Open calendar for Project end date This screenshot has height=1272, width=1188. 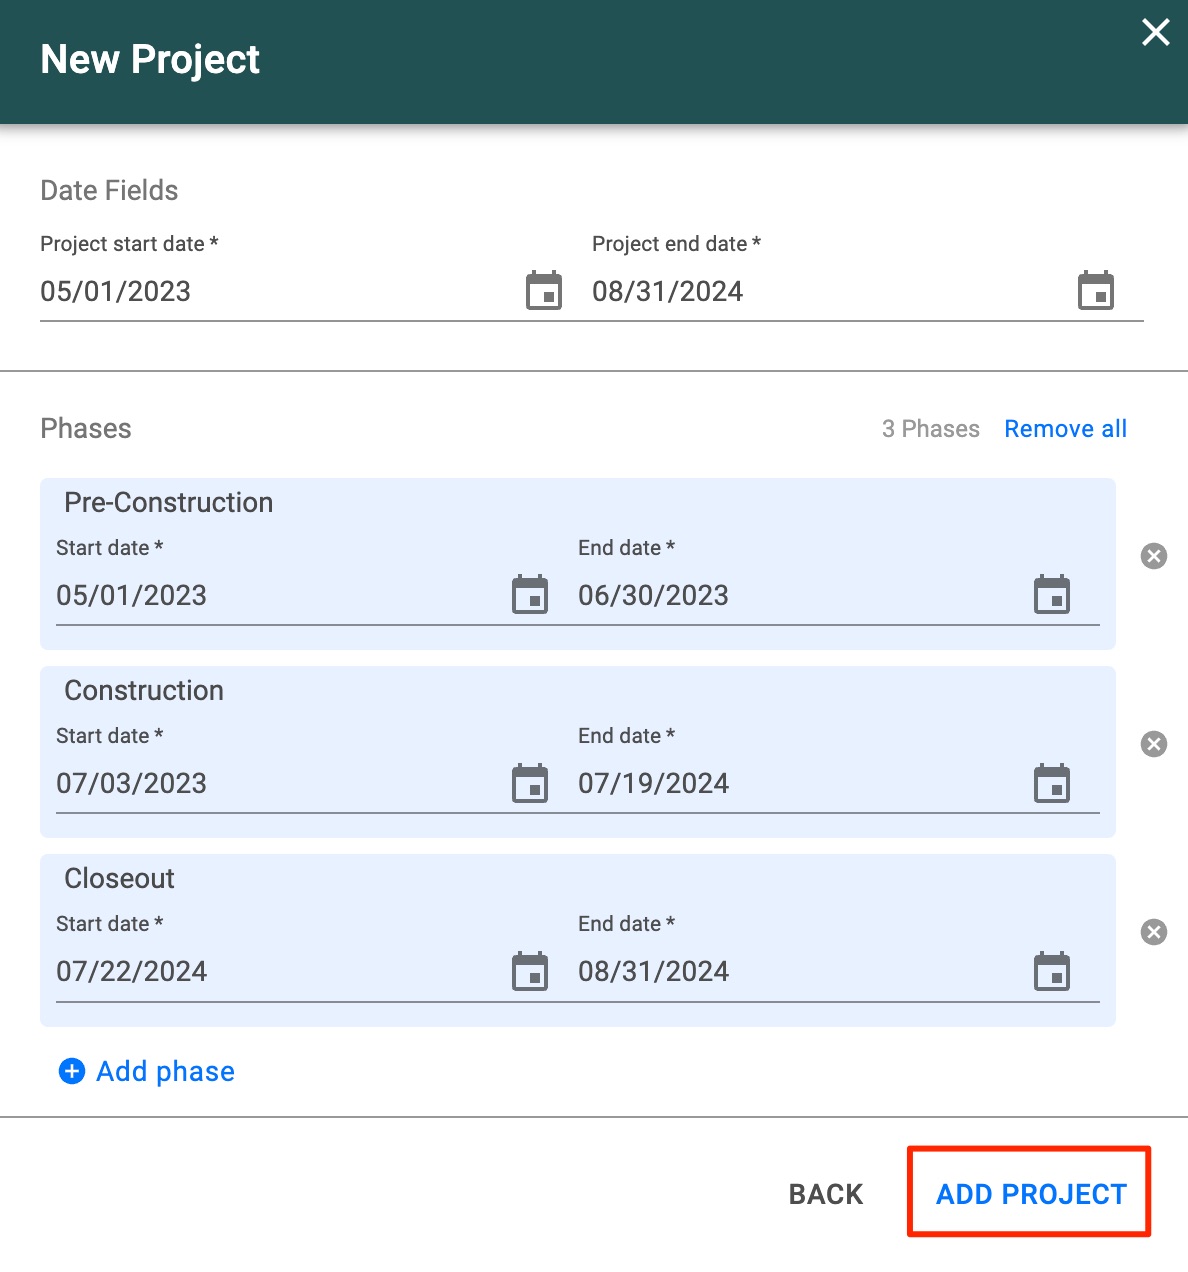coord(1096,291)
